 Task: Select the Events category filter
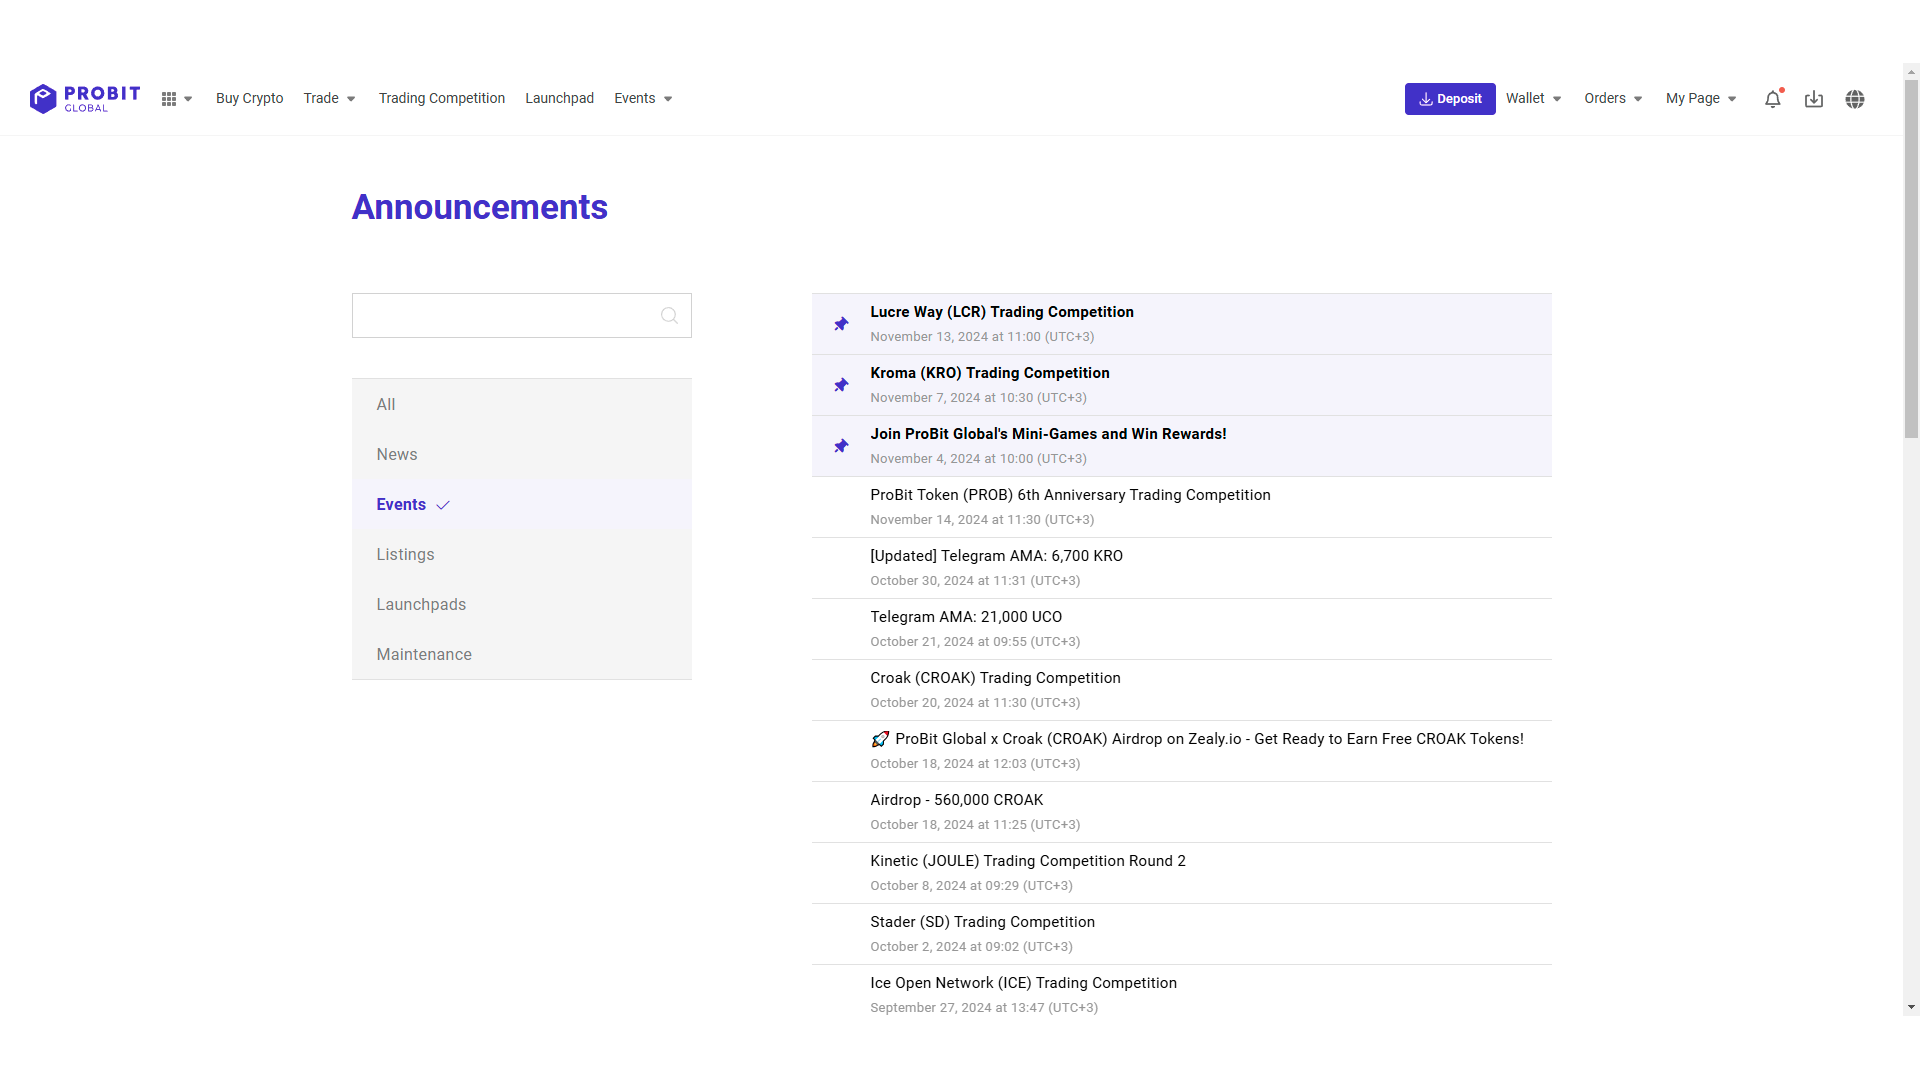[401, 504]
